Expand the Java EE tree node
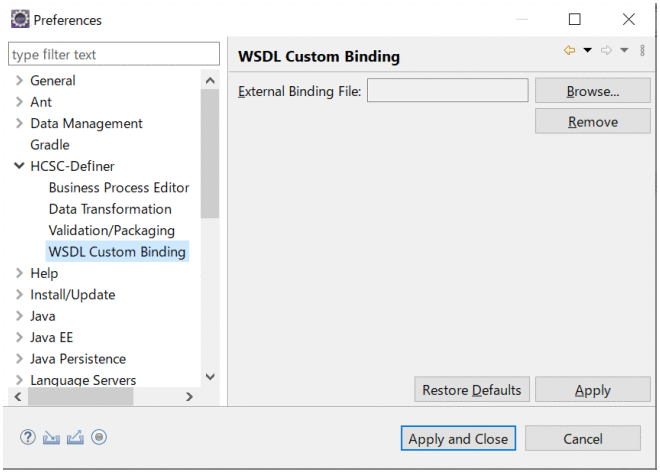 click(x=19, y=338)
